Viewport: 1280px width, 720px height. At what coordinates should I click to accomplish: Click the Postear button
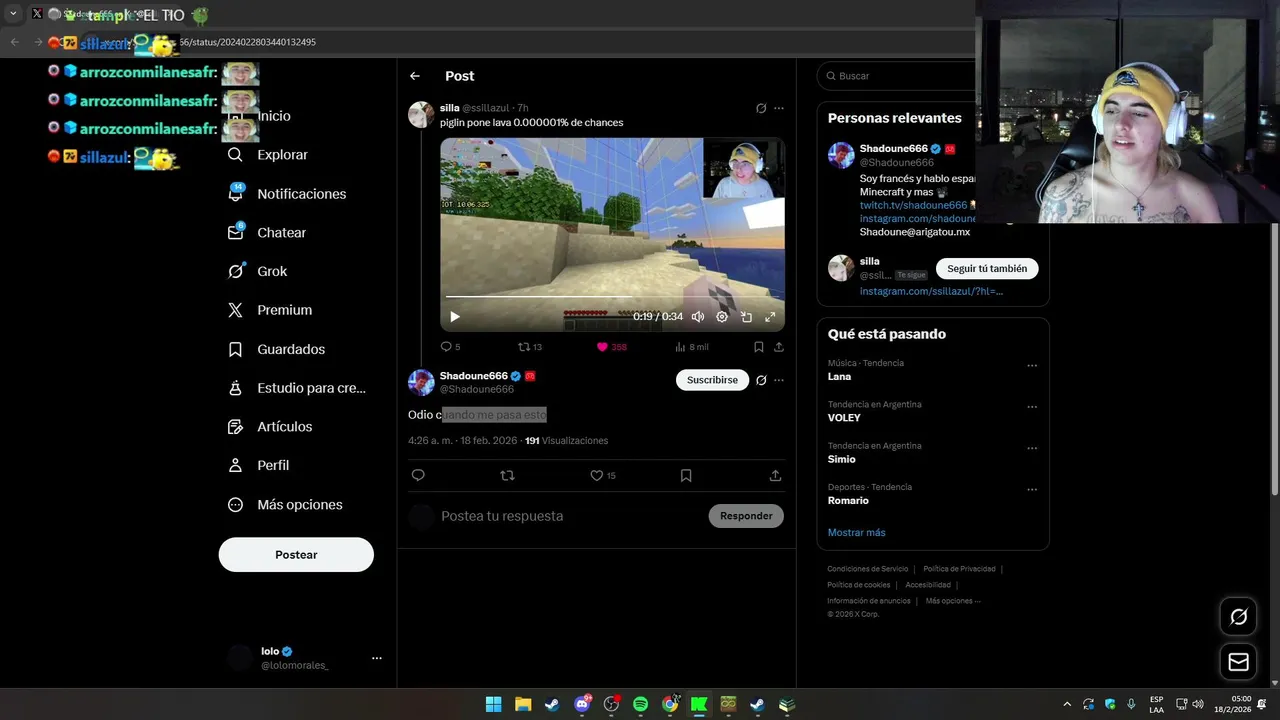coord(296,555)
